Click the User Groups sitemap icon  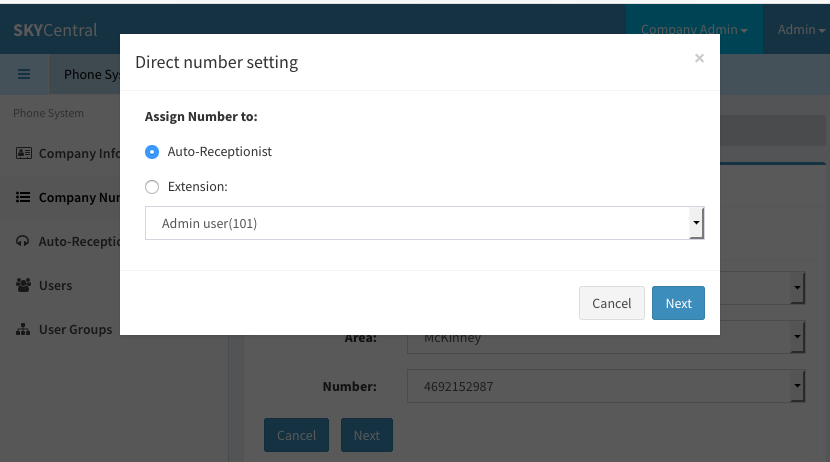tap(23, 329)
